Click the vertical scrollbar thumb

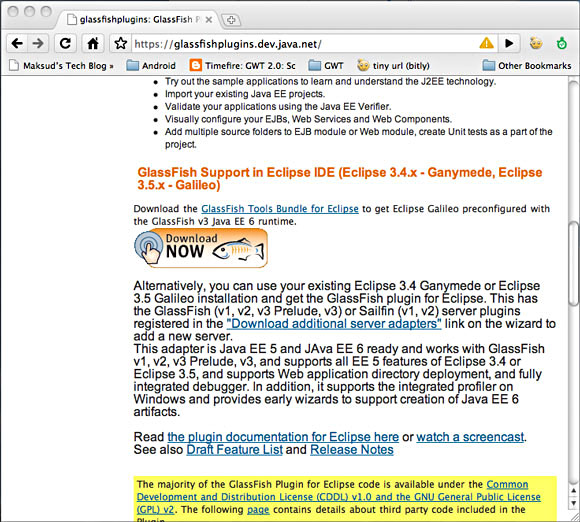574,263
